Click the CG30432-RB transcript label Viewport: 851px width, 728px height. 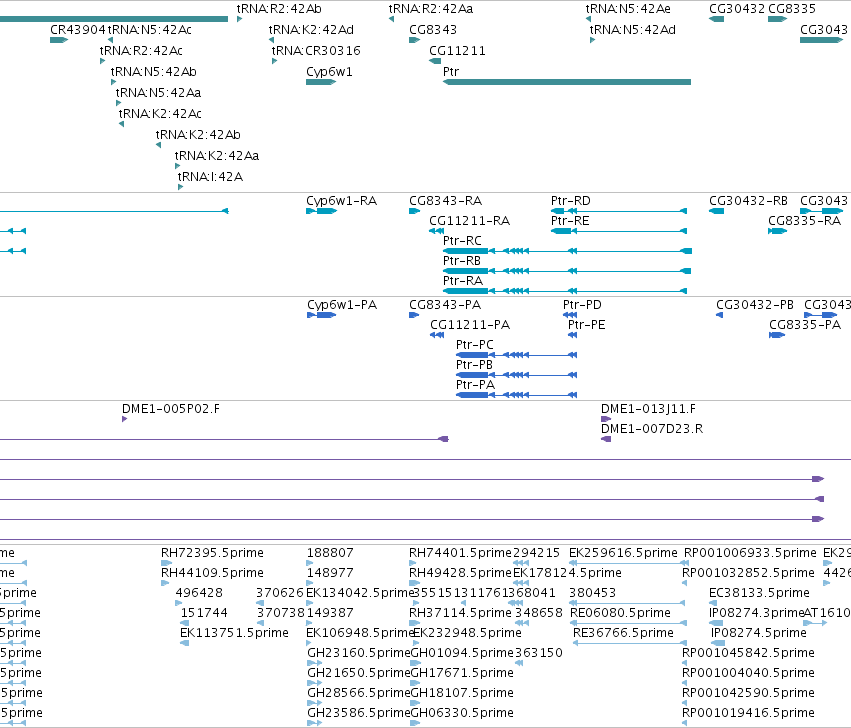point(748,201)
